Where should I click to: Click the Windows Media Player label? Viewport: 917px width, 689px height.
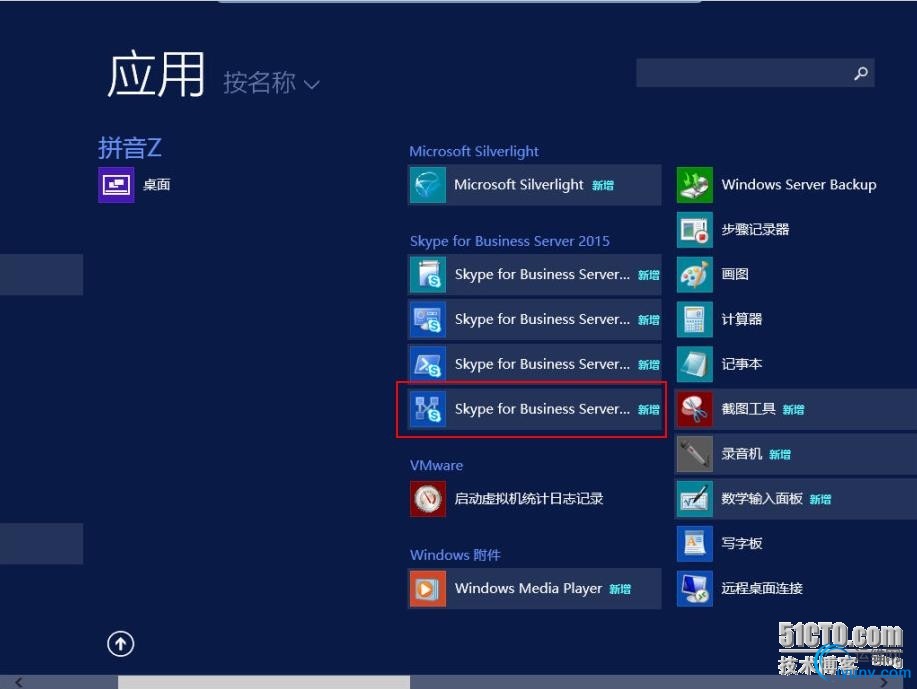click(x=528, y=588)
